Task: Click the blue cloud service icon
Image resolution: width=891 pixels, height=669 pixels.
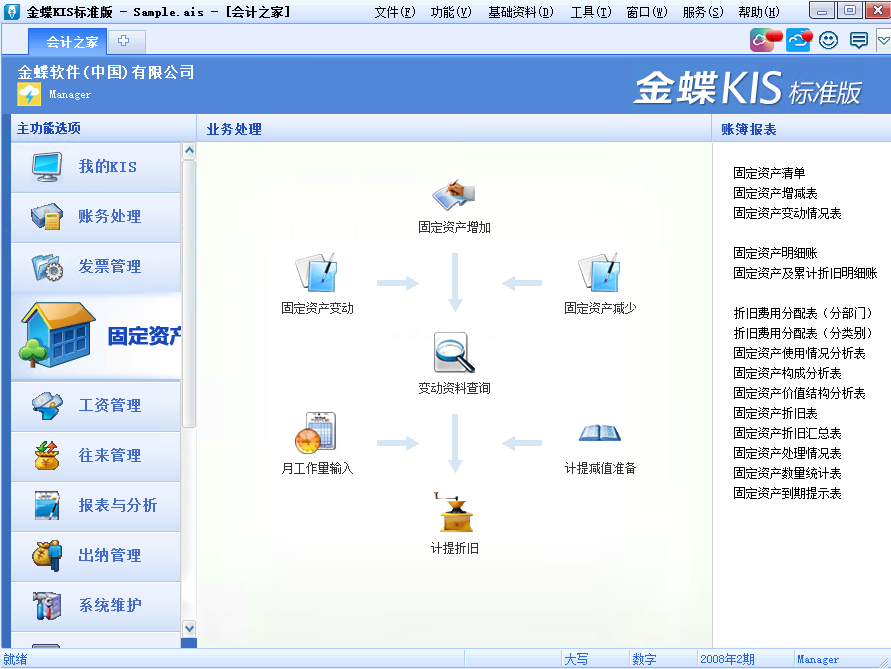Action: (x=798, y=40)
